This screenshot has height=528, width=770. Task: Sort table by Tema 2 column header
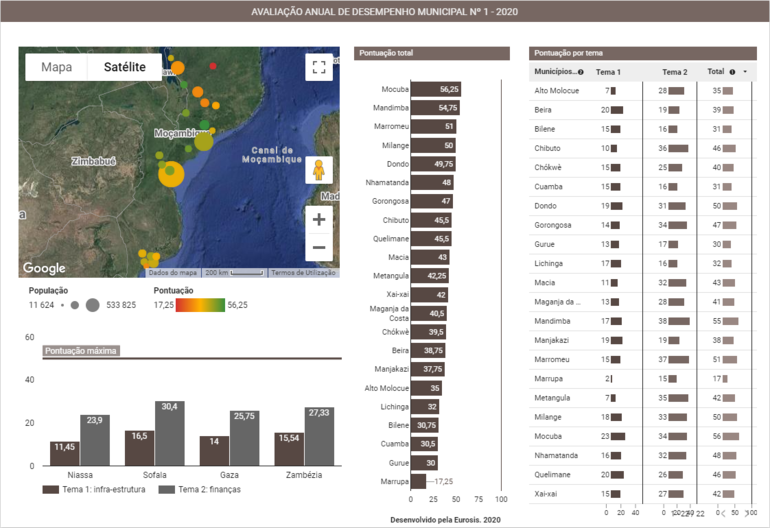coord(674,72)
